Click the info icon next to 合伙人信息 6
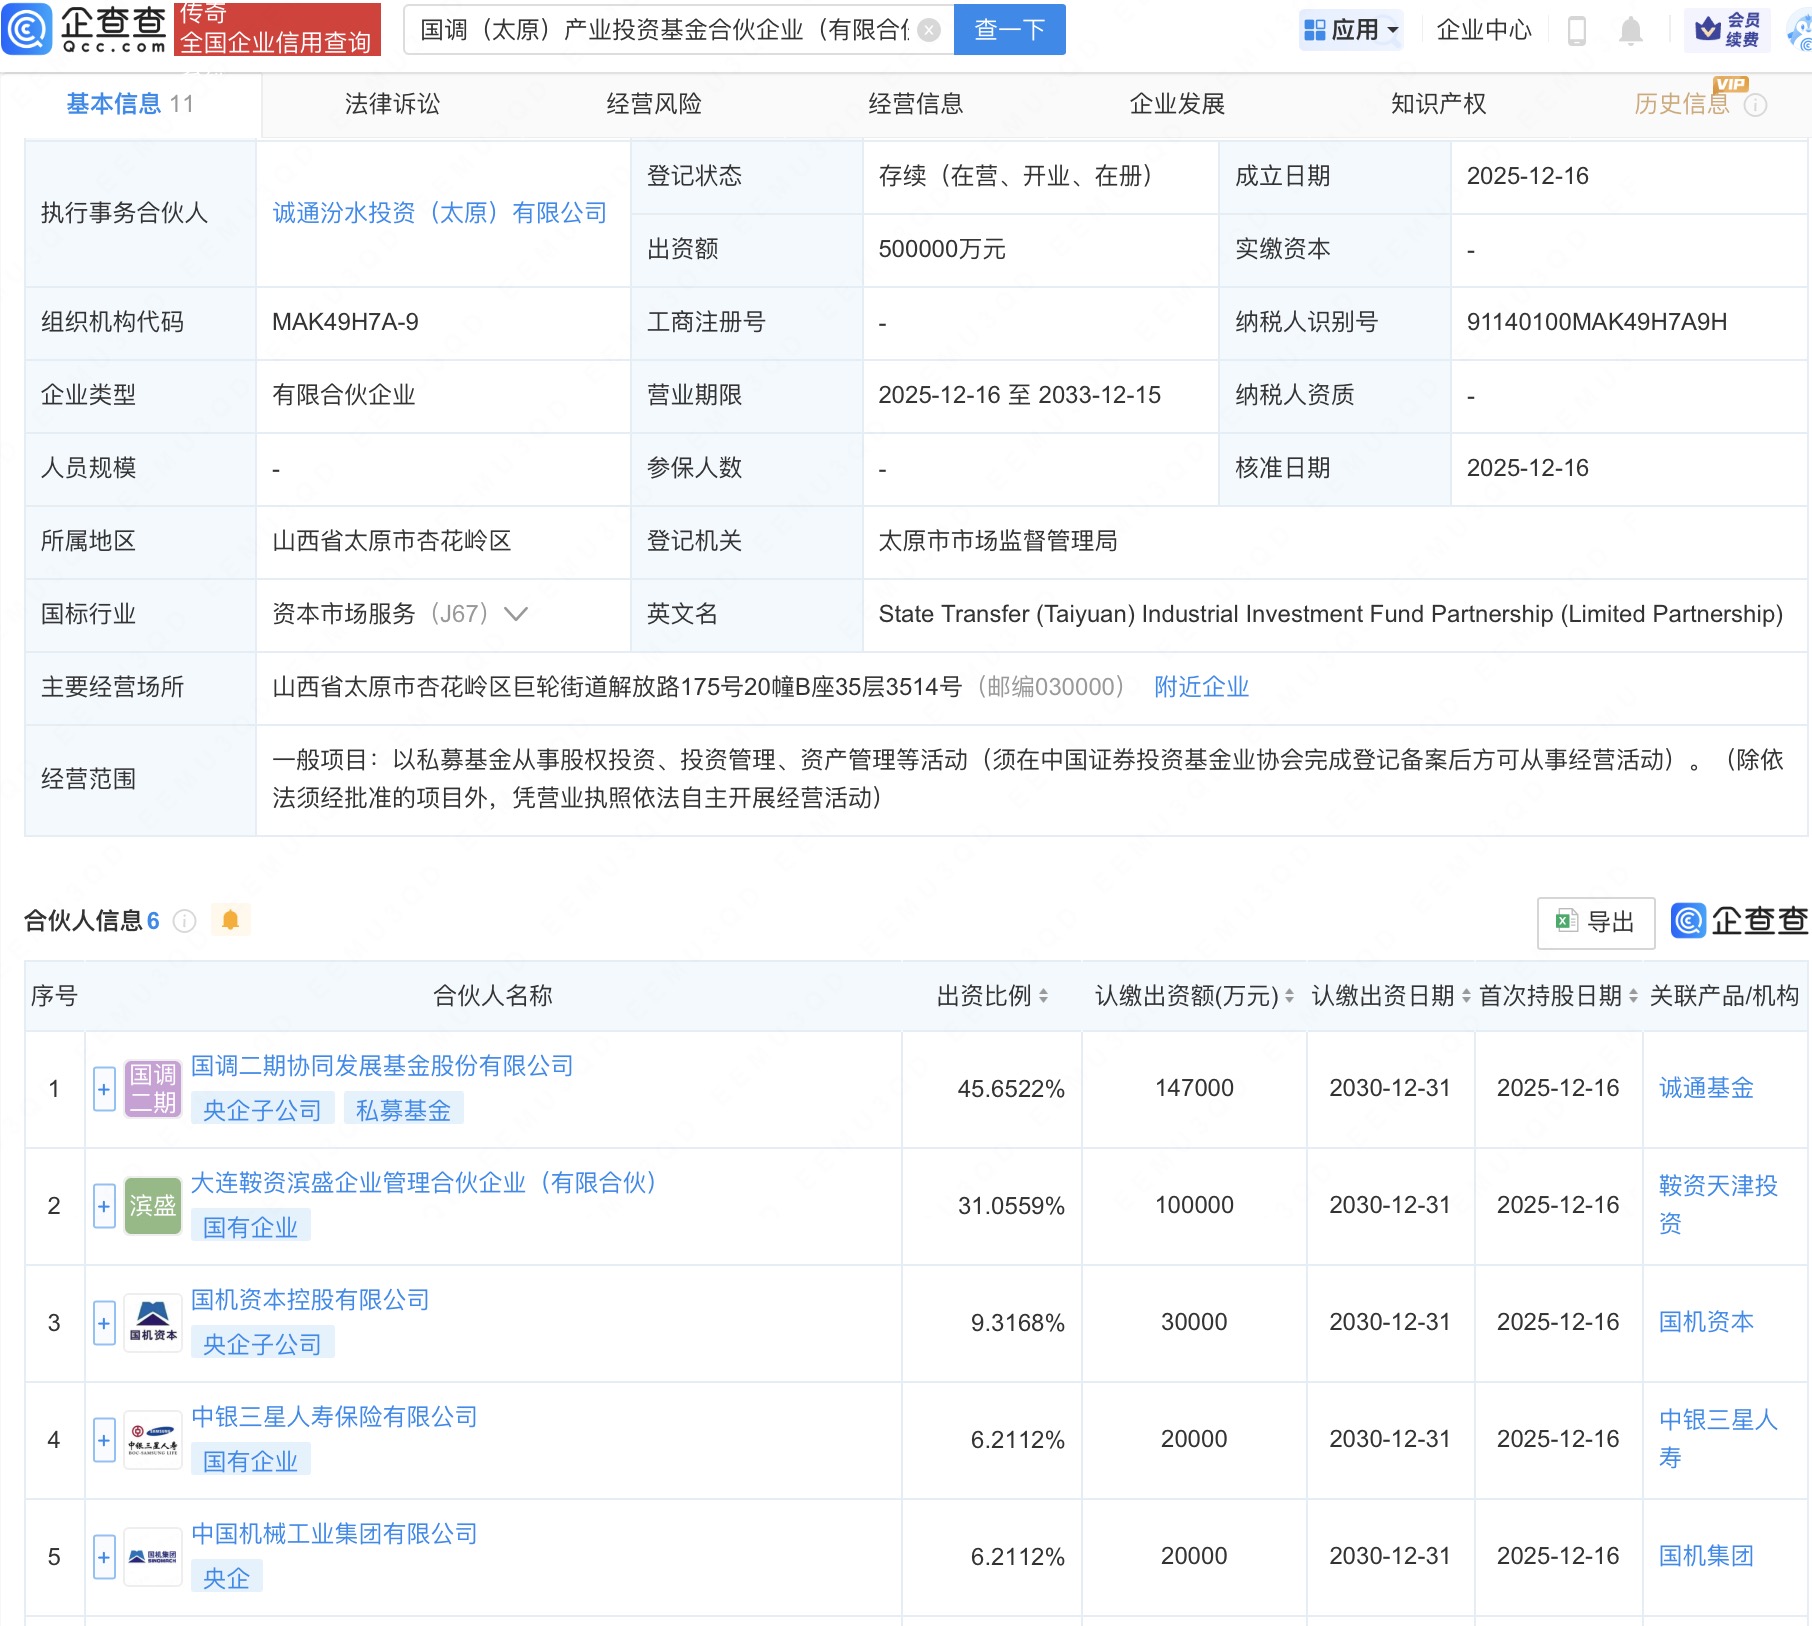This screenshot has width=1812, height=1626. point(185,922)
